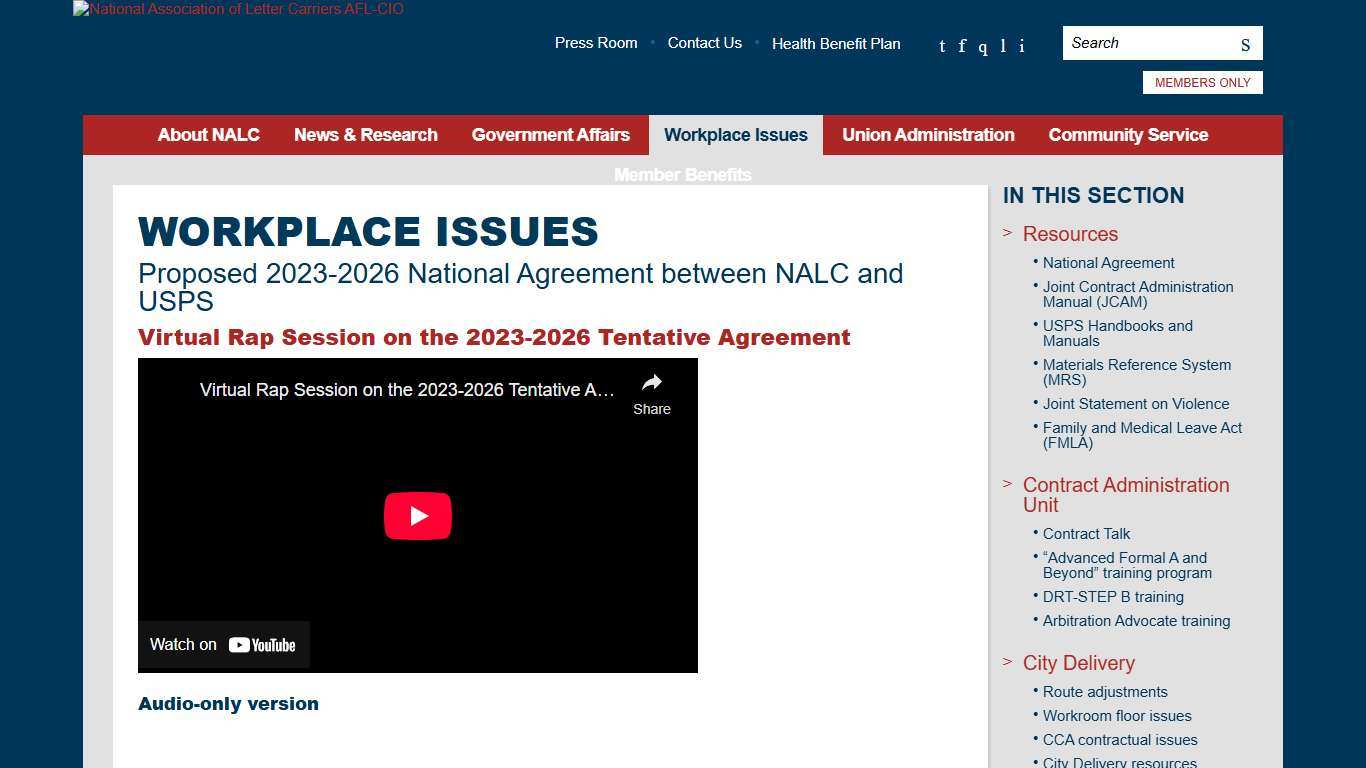Switch to the Workplace Issues tab
Image resolution: width=1366 pixels, height=768 pixels.
point(735,135)
